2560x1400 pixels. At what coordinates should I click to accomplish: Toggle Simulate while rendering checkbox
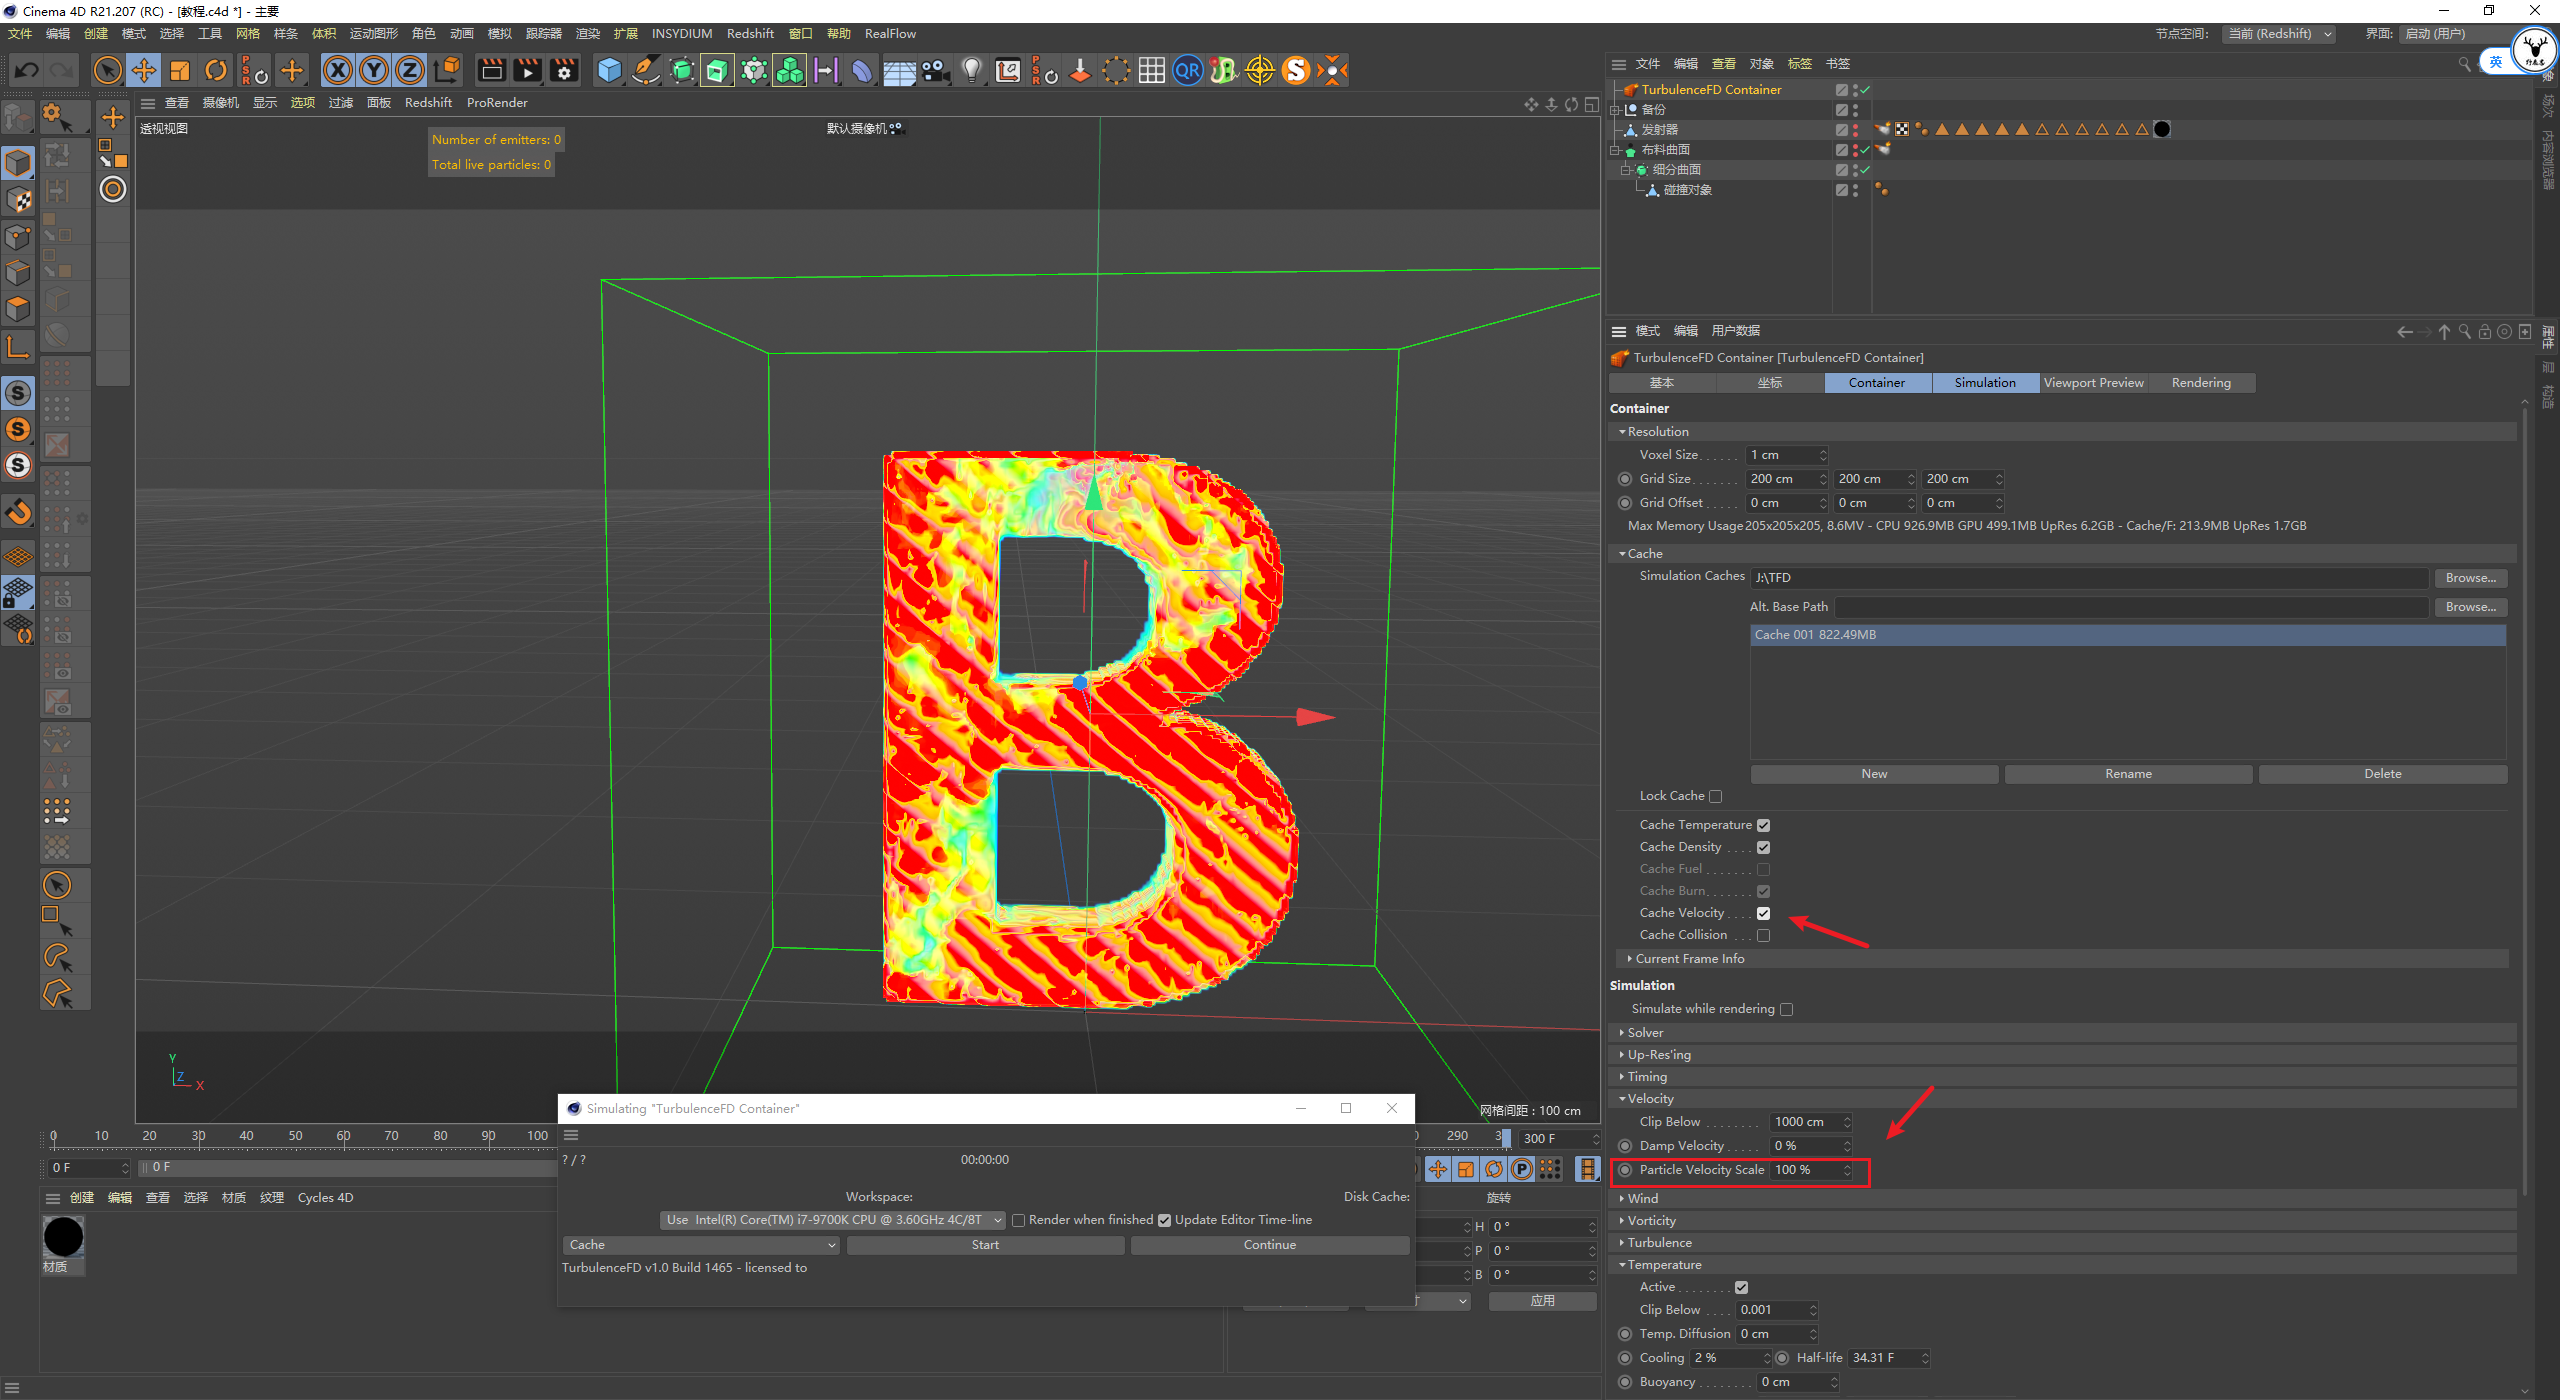(1787, 1010)
